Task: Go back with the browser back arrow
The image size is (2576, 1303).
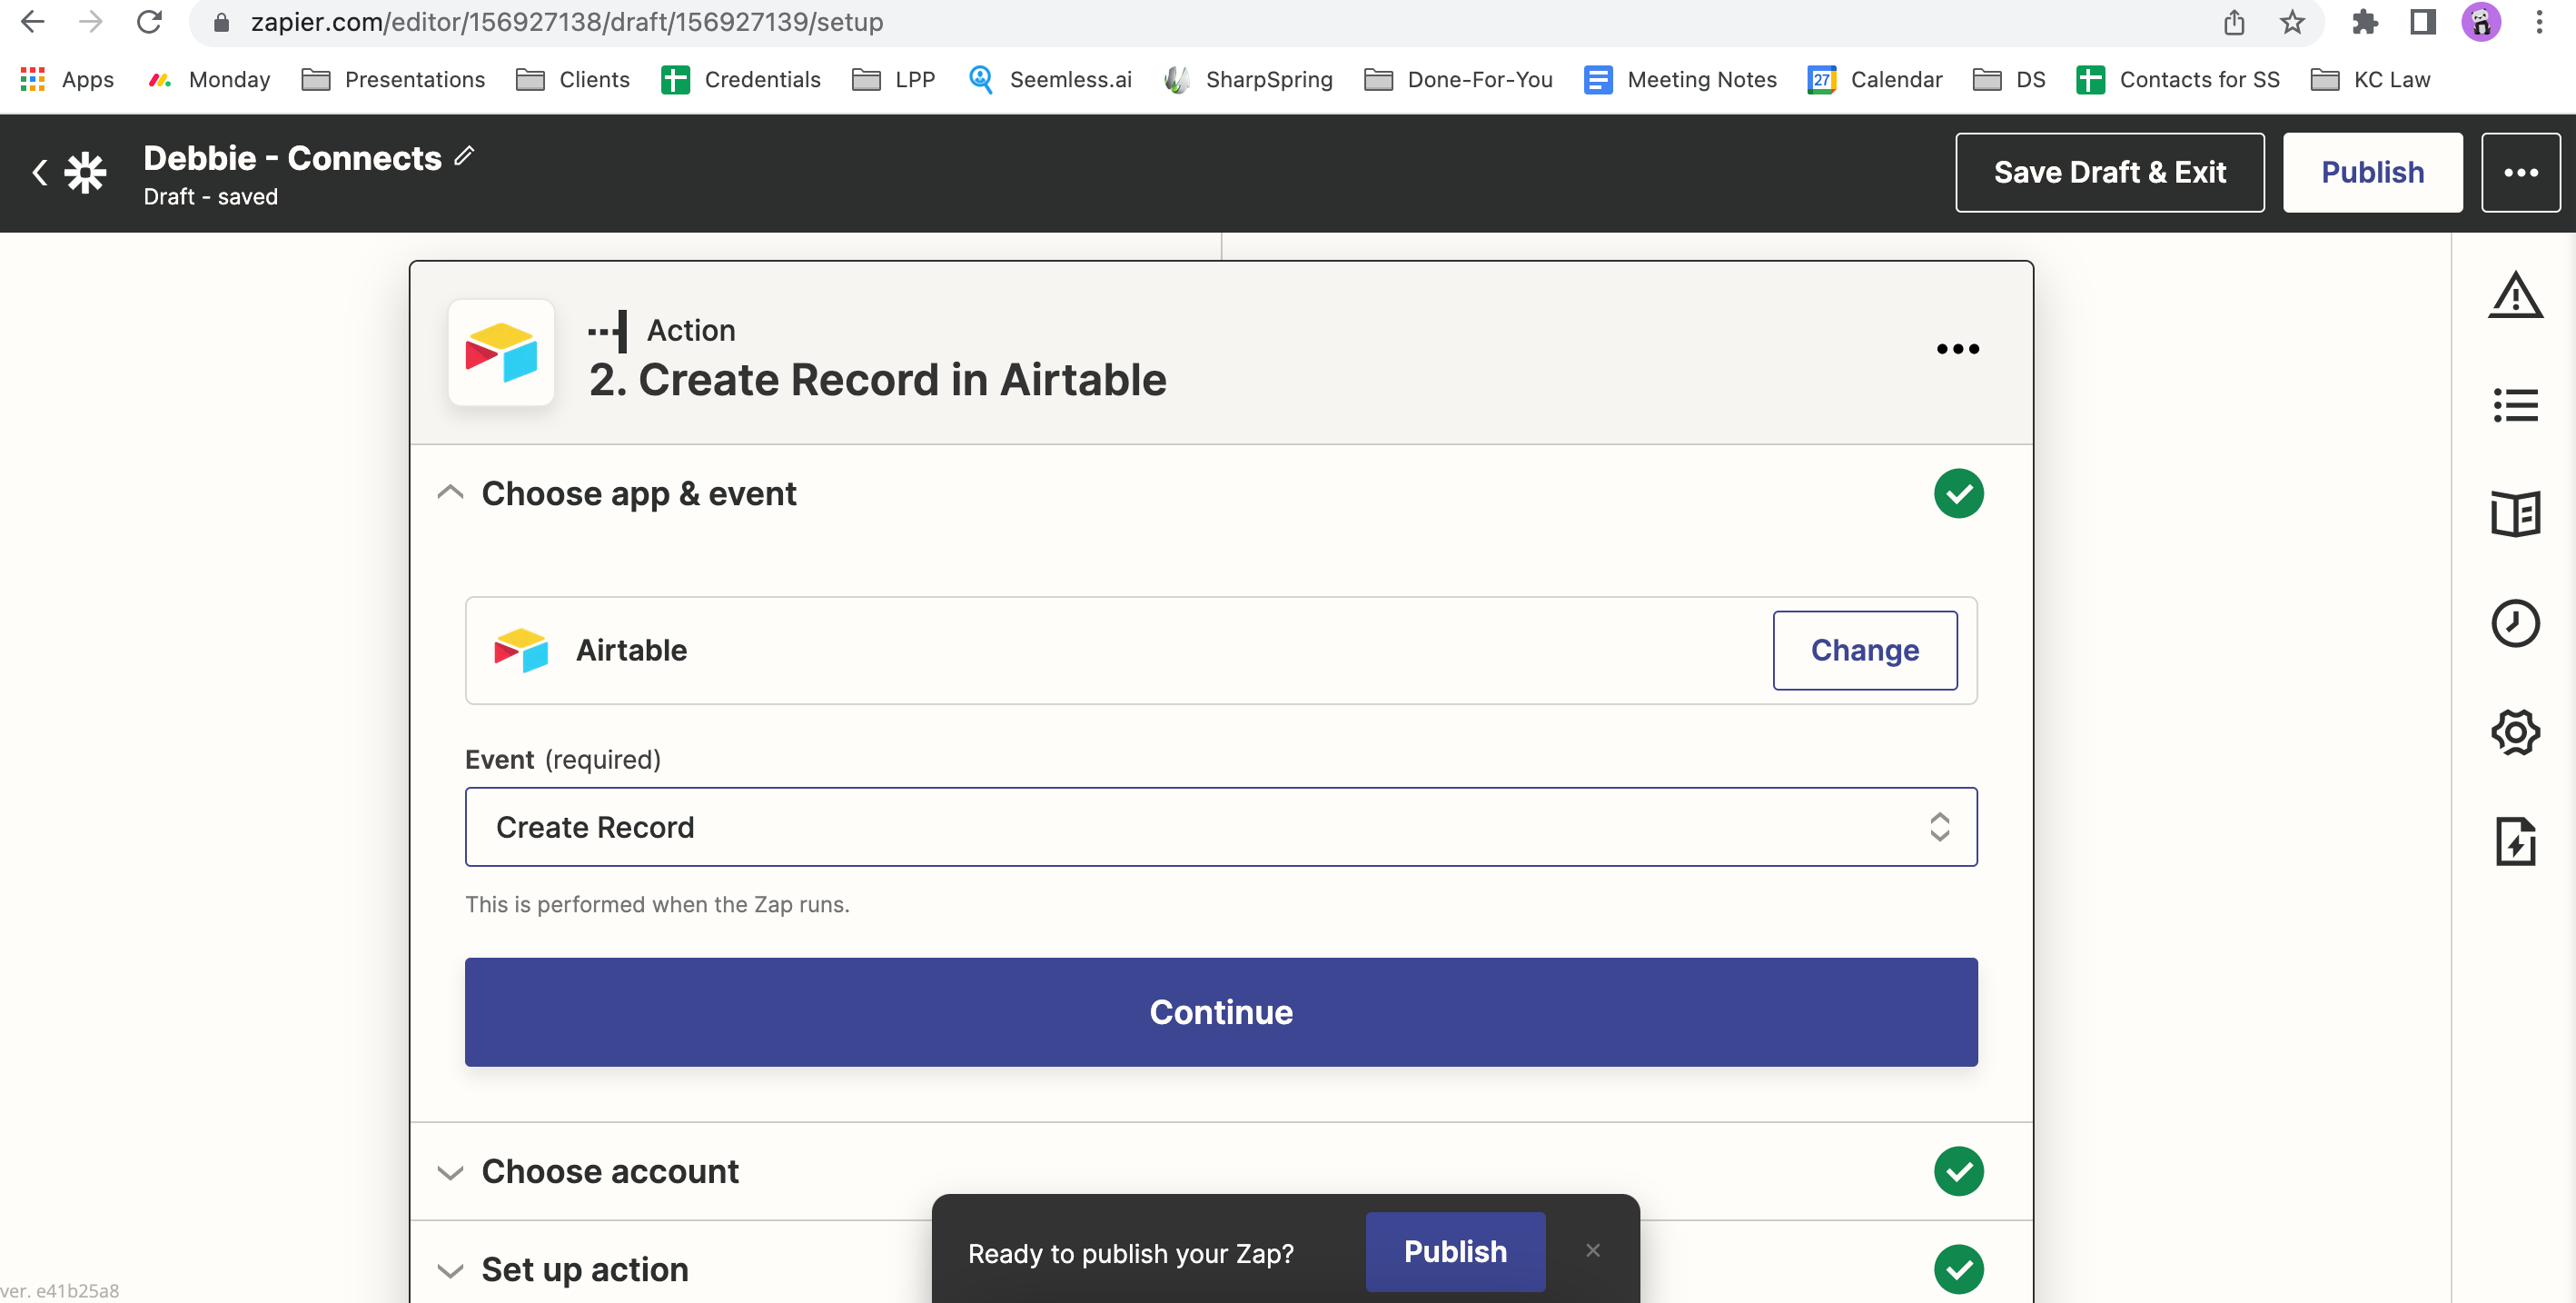Action: [32, 22]
